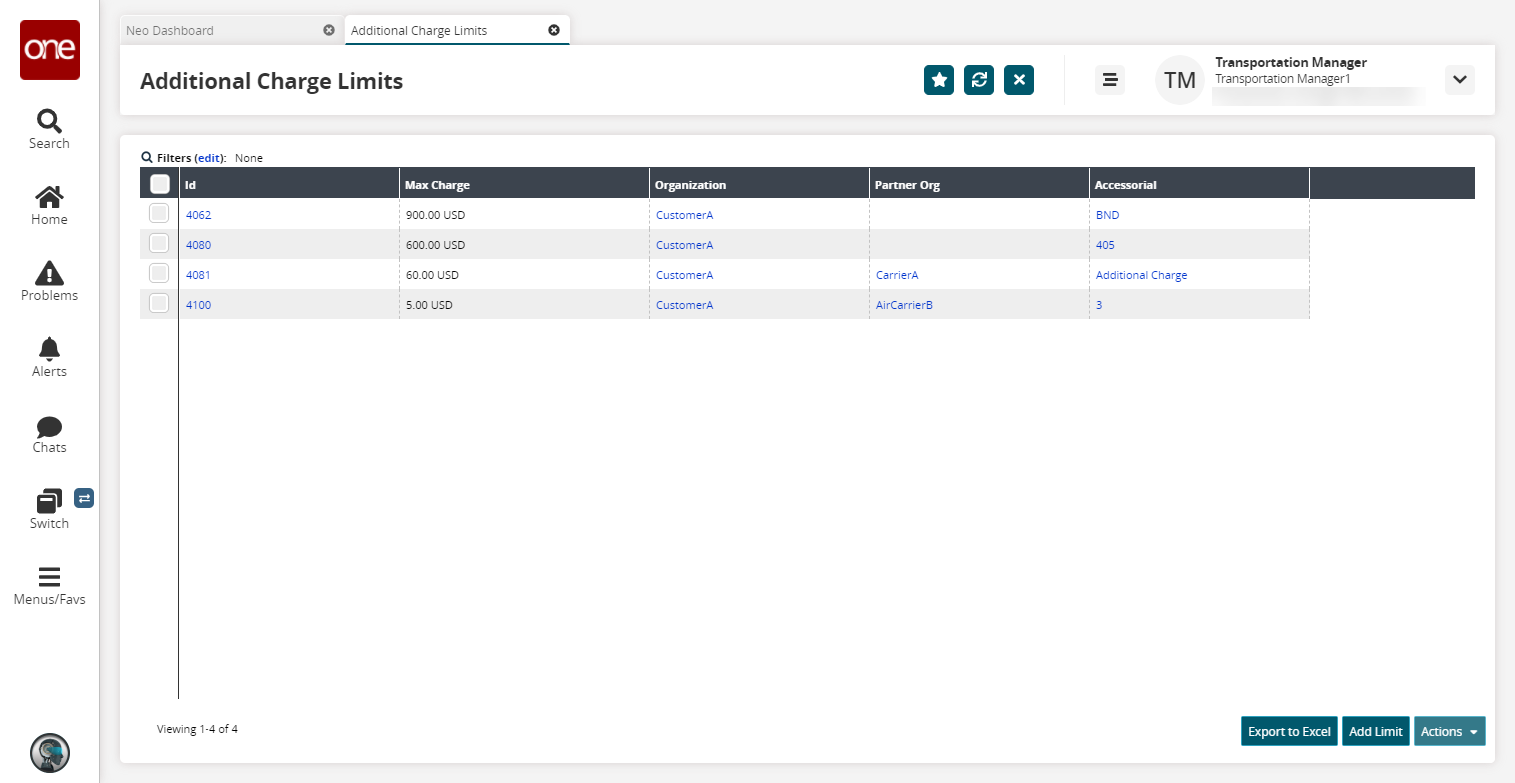Viewport: 1515px width, 783px height.
Task: Open Alerts bell icon
Action: tap(49, 349)
